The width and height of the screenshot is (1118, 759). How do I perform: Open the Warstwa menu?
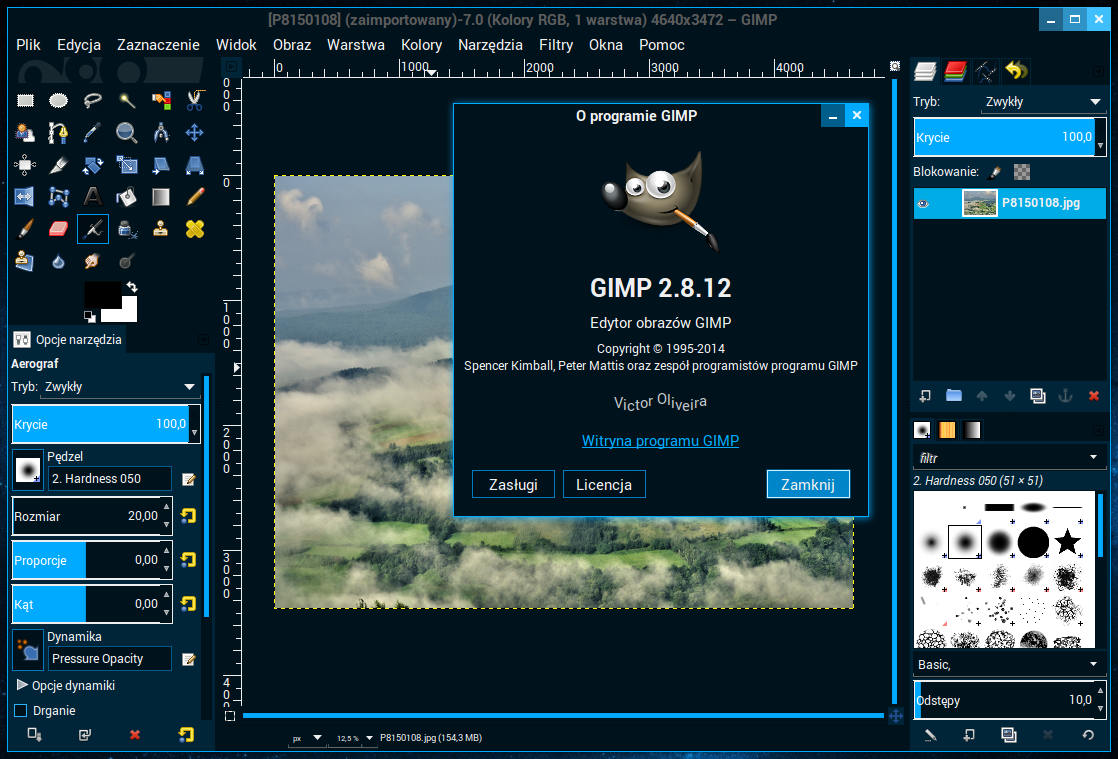[x=356, y=45]
